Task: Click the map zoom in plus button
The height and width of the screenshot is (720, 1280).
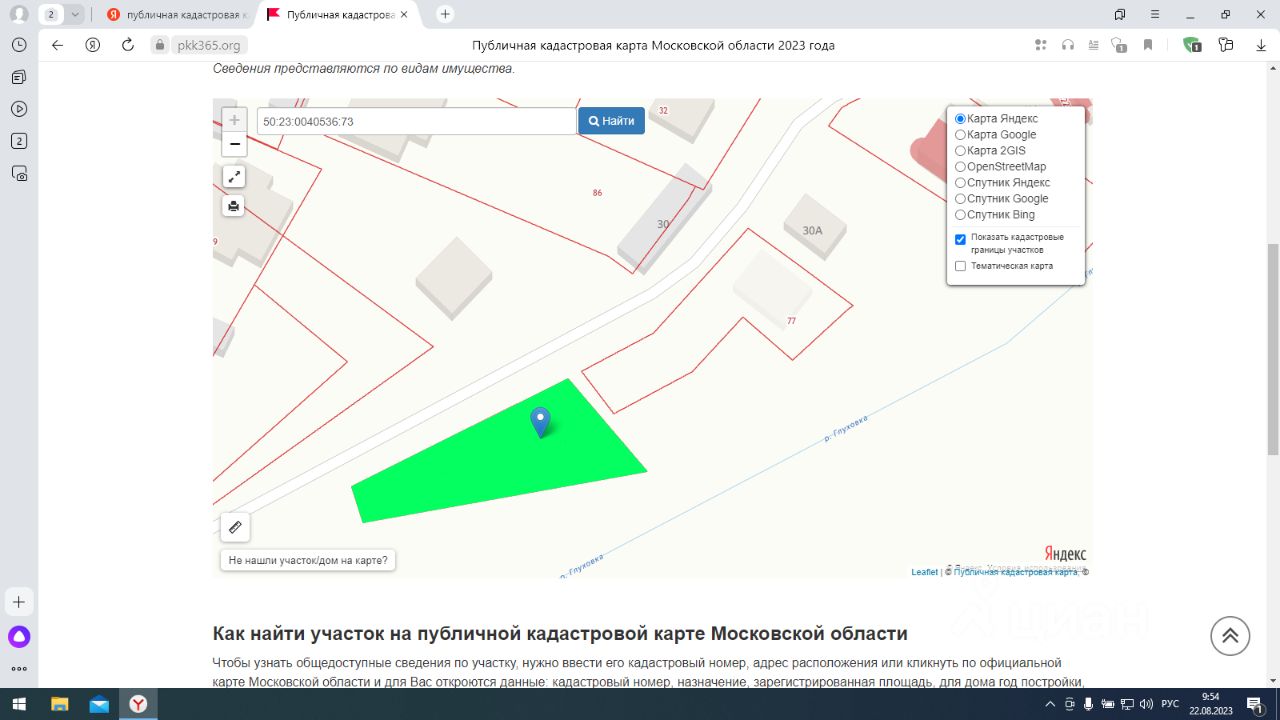Action: (234, 120)
